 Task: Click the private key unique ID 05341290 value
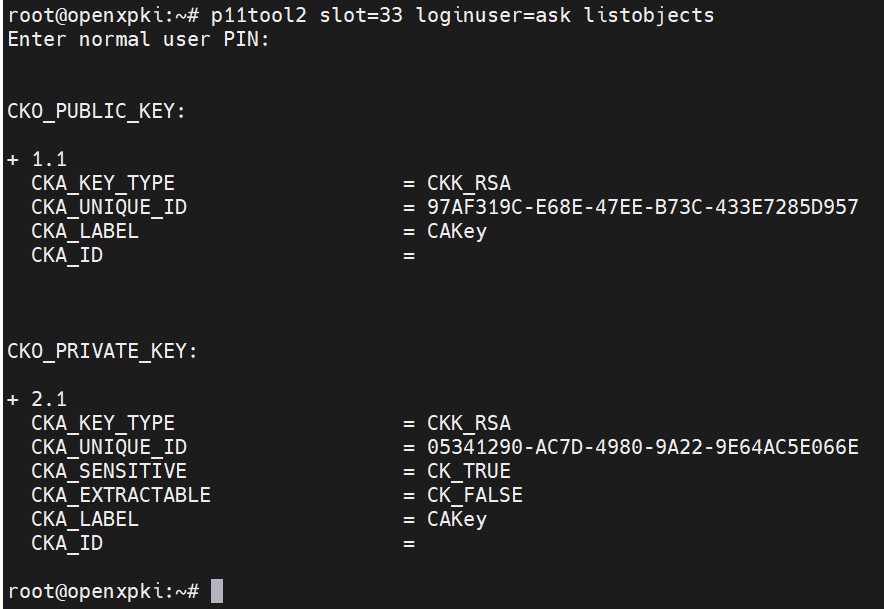coord(643,447)
